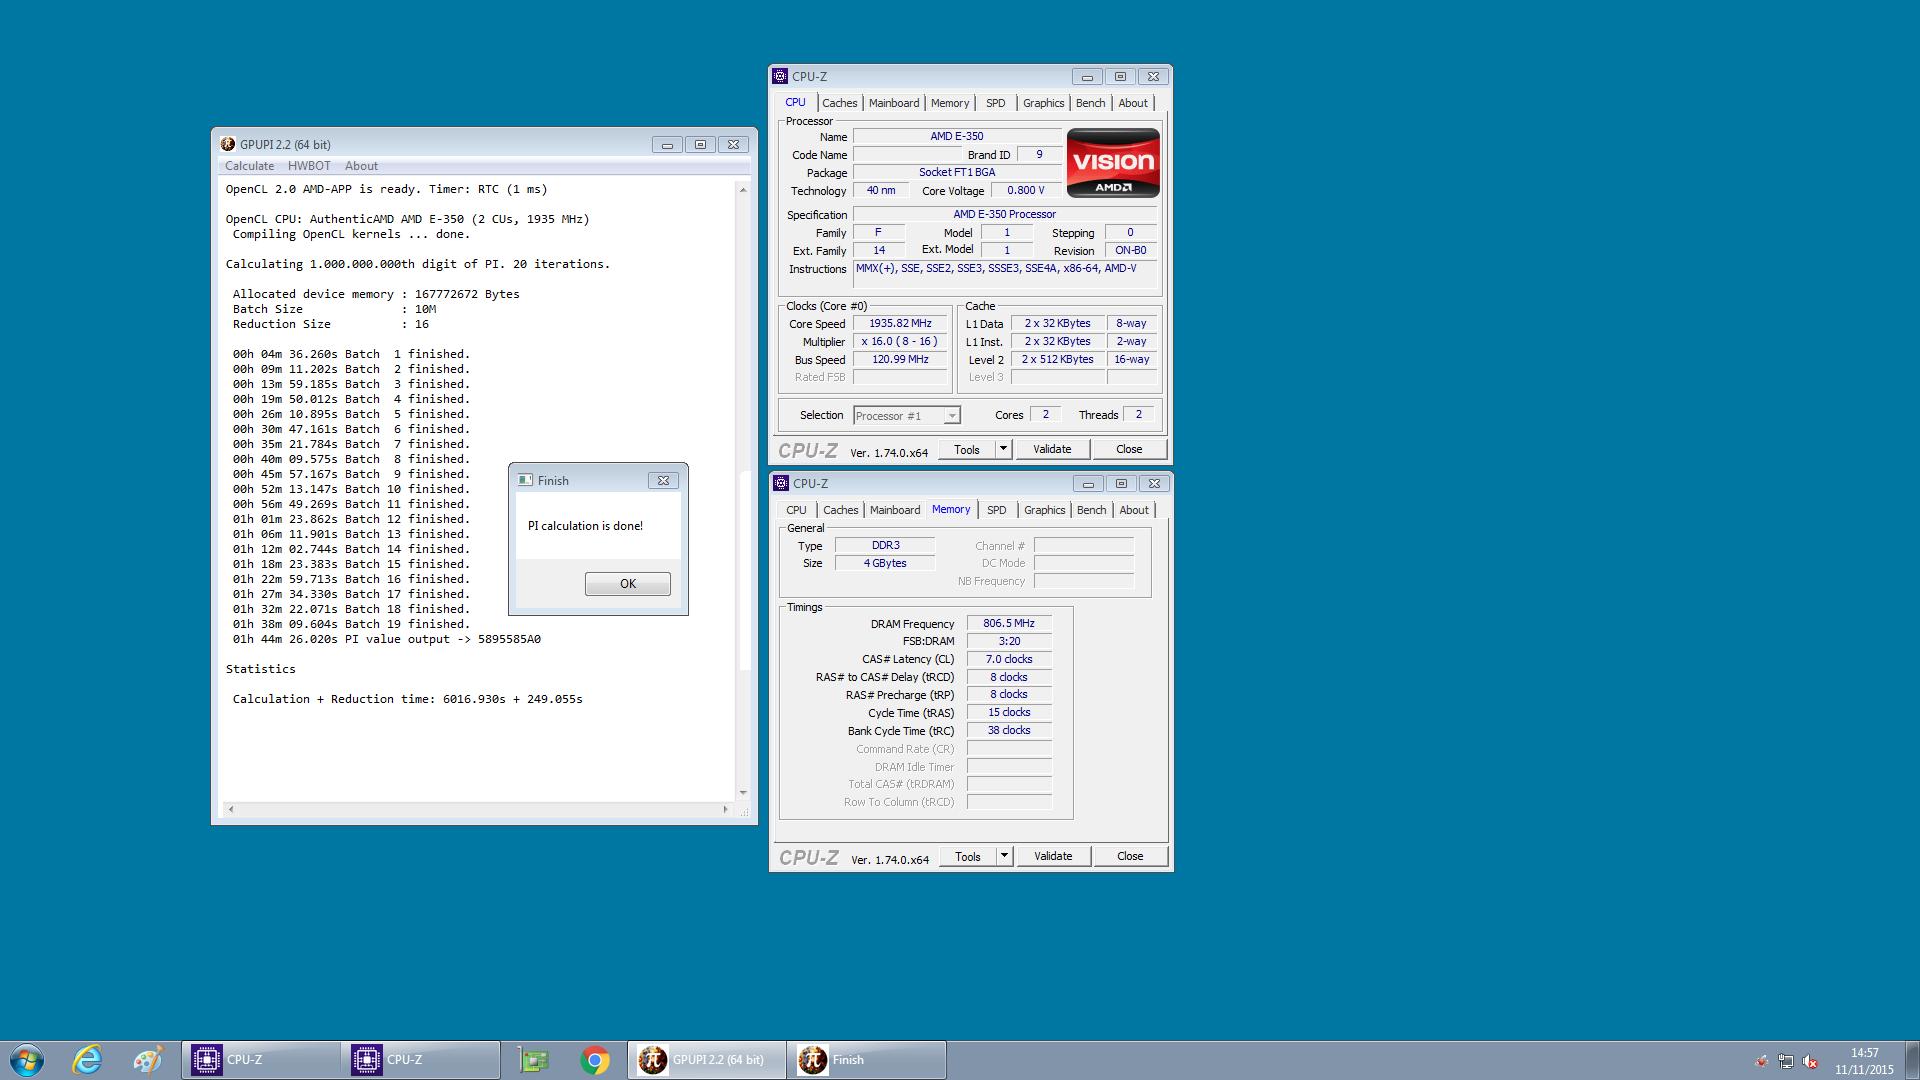Select Bench tab in lower CPU-Z window
The width and height of the screenshot is (1920, 1080).
click(1091, 510)
